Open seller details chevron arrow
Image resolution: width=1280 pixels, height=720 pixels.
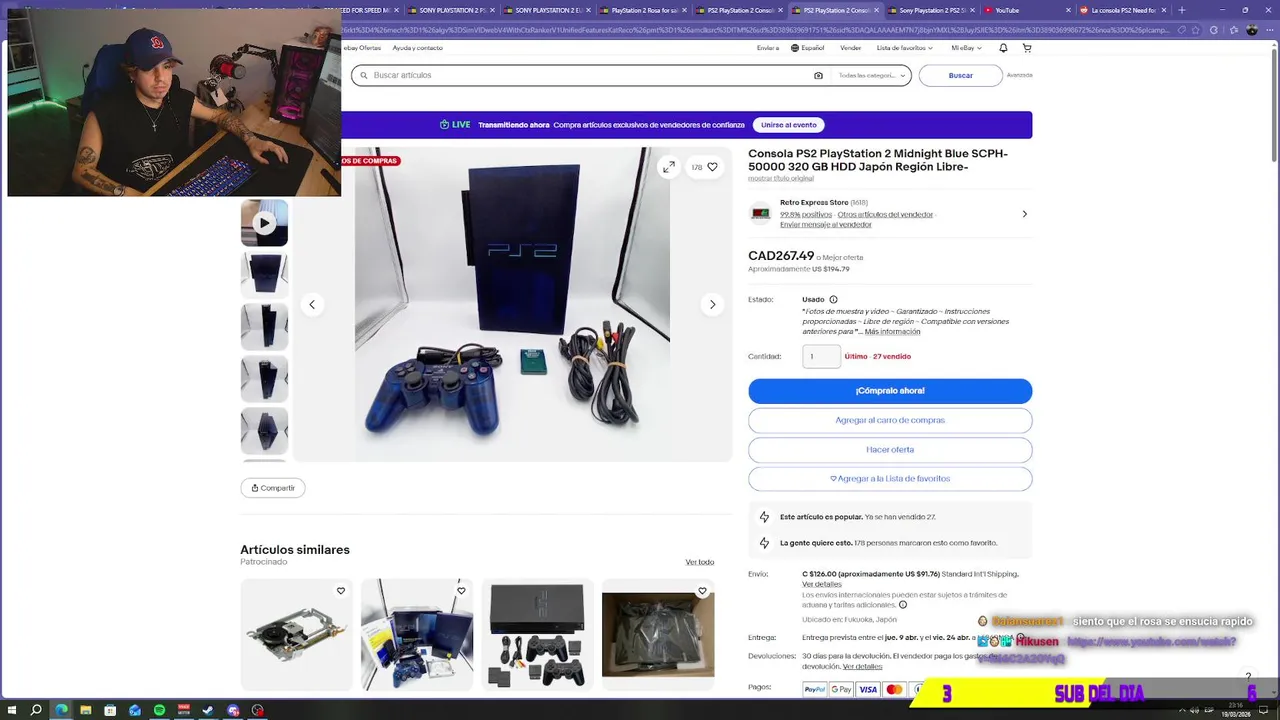[x=1024, y=214]
